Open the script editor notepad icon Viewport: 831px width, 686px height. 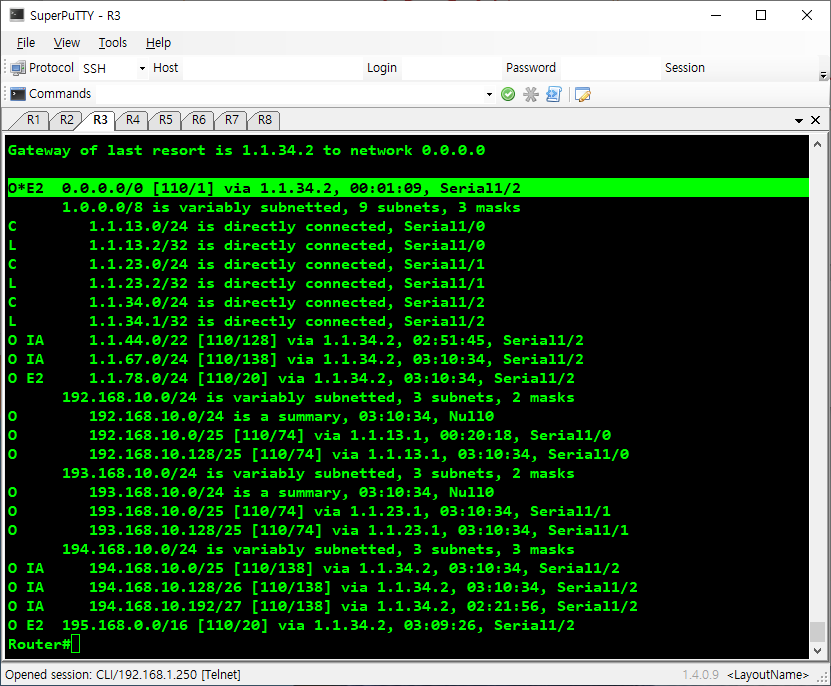coord(582,94)
